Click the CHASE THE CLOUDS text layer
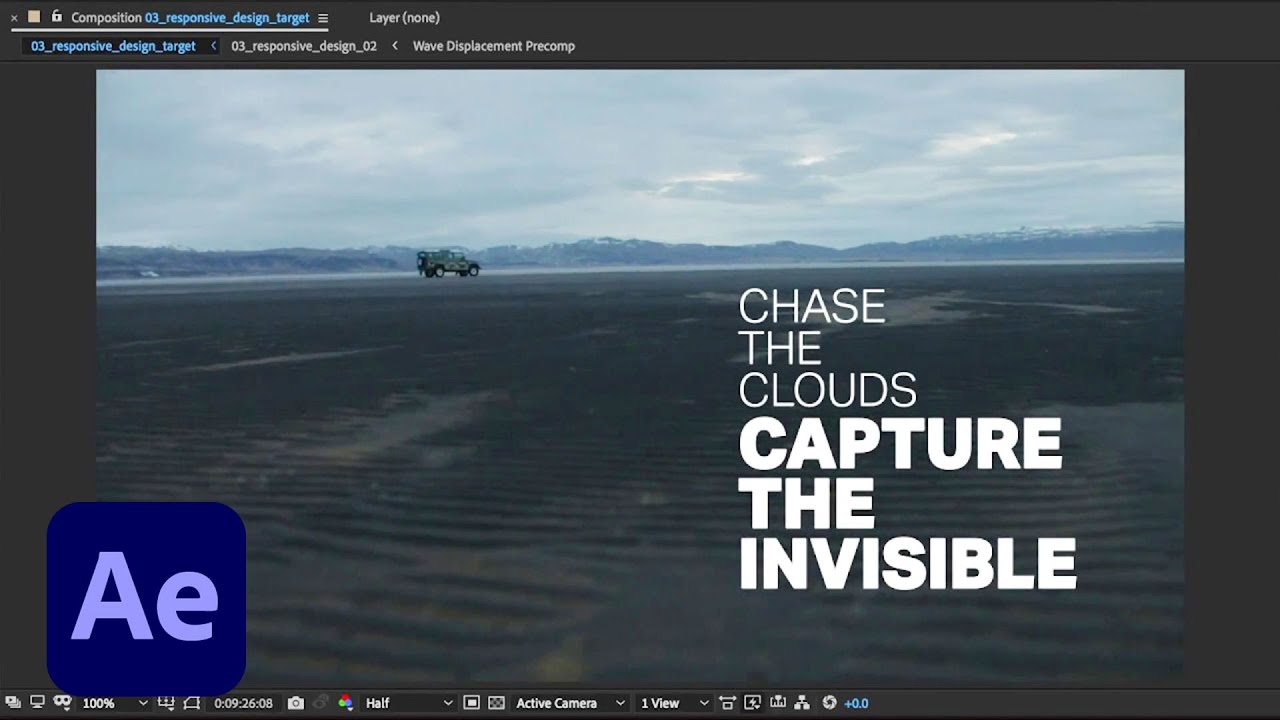This screenshot has height=720, width=1280. click(827, 348)
